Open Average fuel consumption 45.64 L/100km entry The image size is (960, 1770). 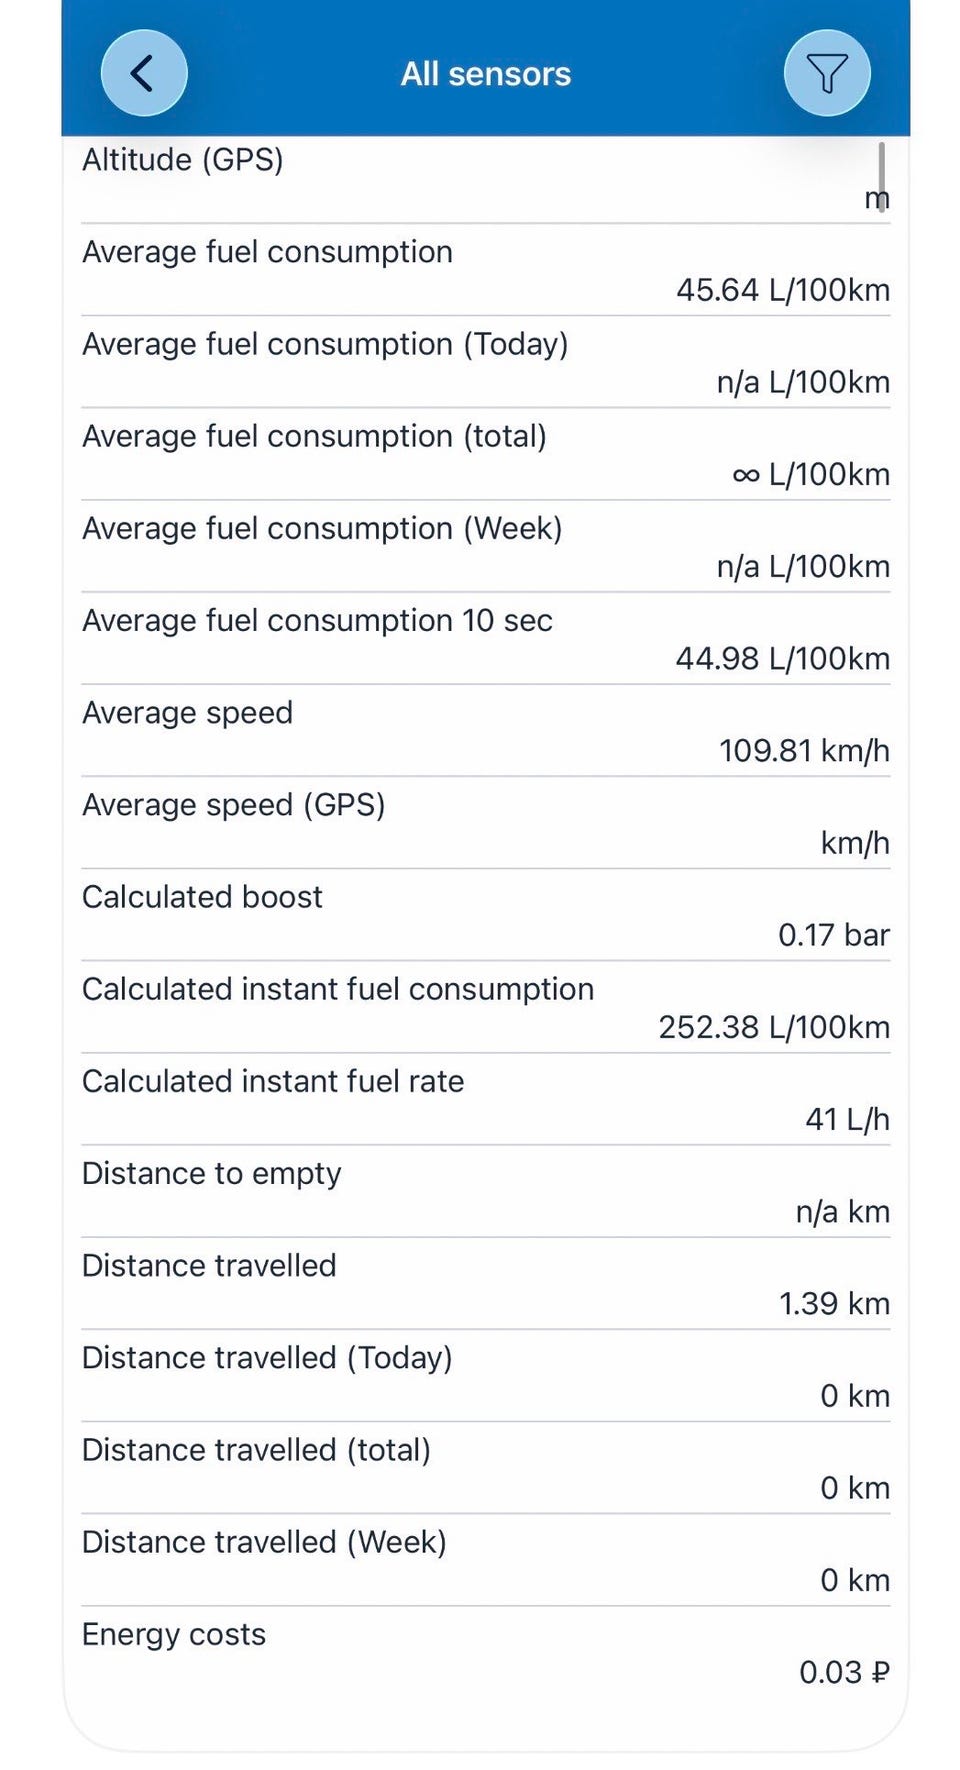coord(486,270)
